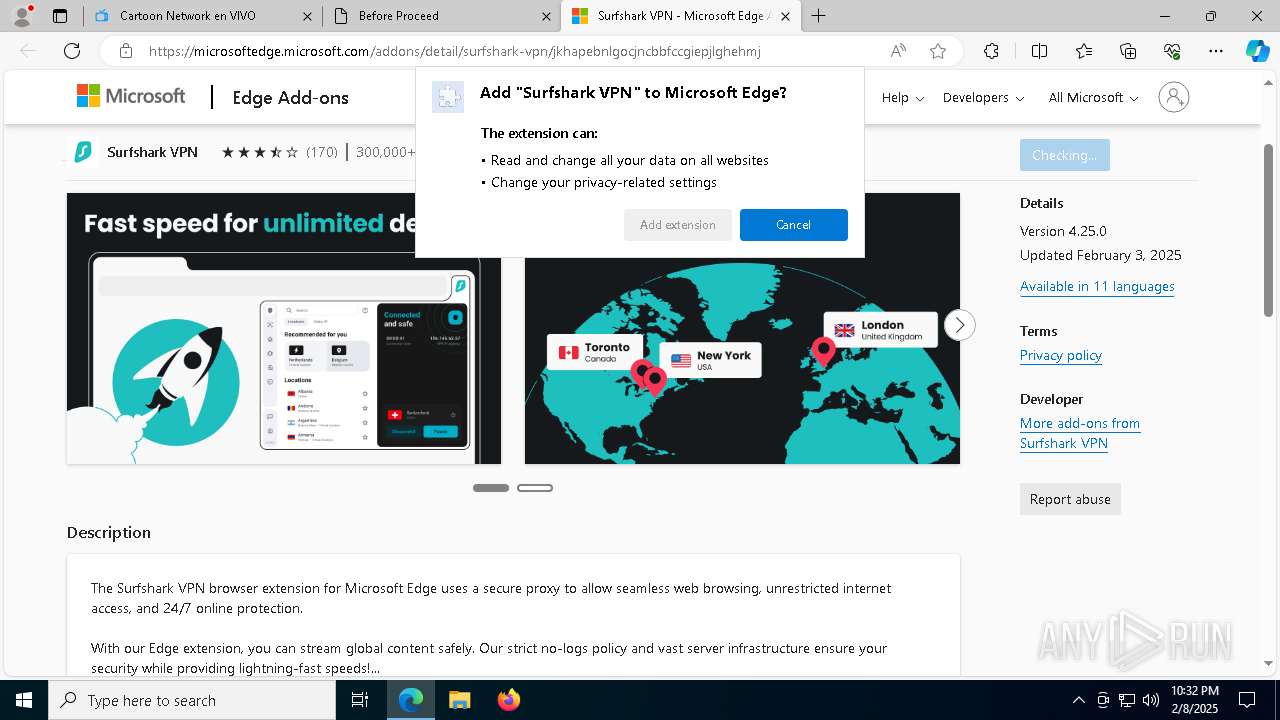Open the Edge profile icon
The image size is (1280, 720).
[x=21, y=16]
